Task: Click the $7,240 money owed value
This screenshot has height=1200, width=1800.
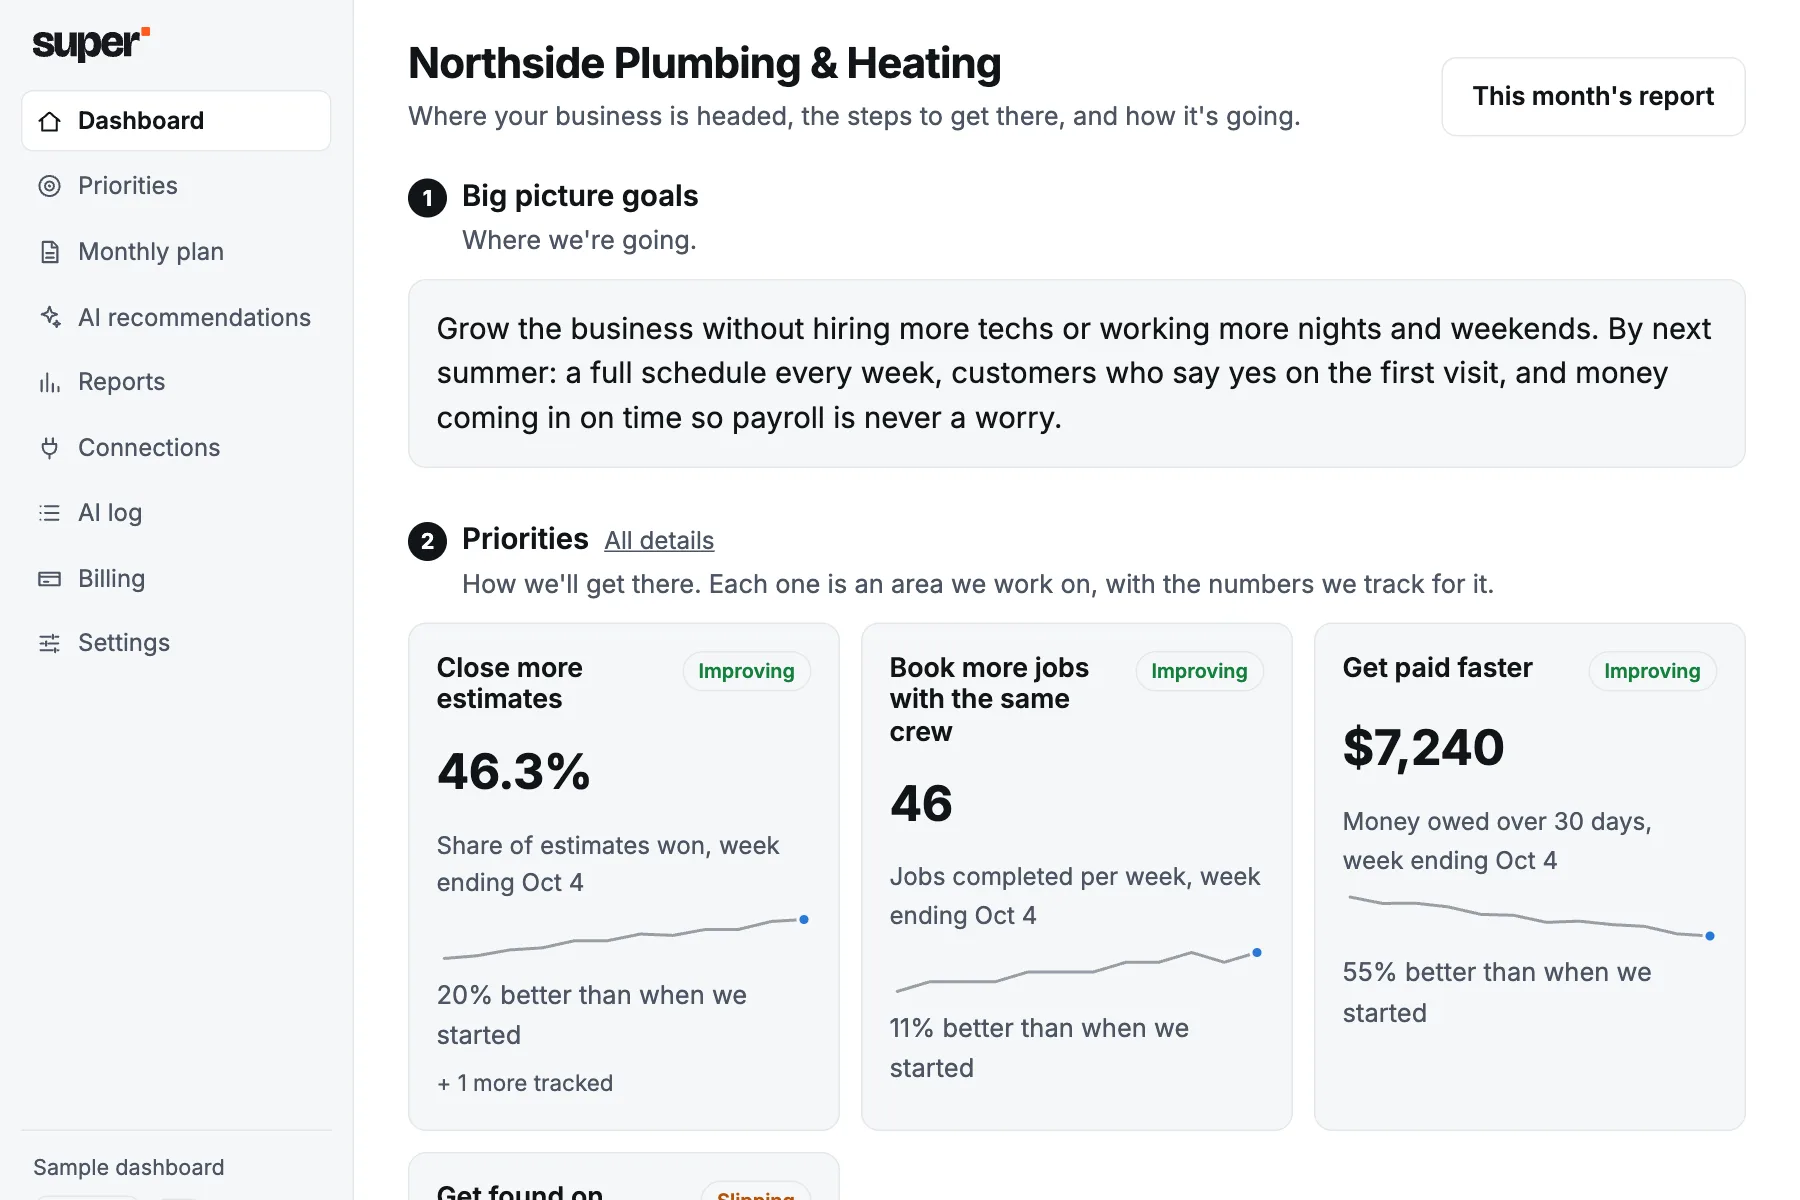Action: pos(1423,748)
